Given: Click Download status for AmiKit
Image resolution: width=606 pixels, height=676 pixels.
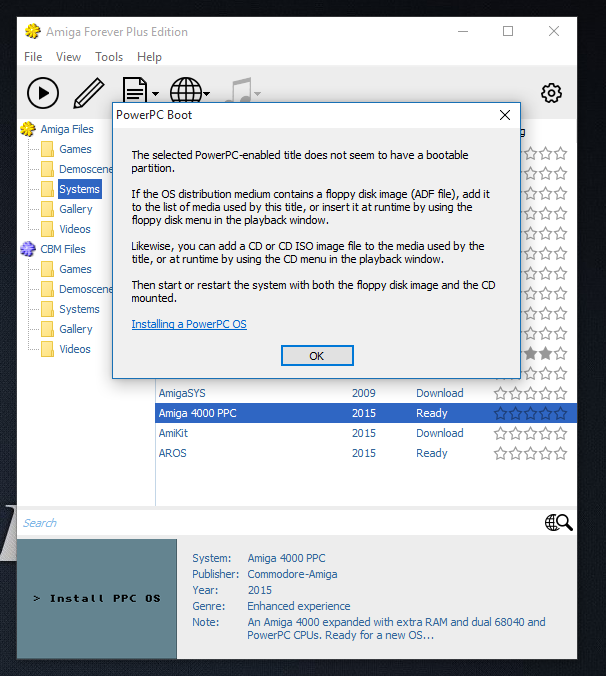Looking at the screenshot, I should point(440,433).
